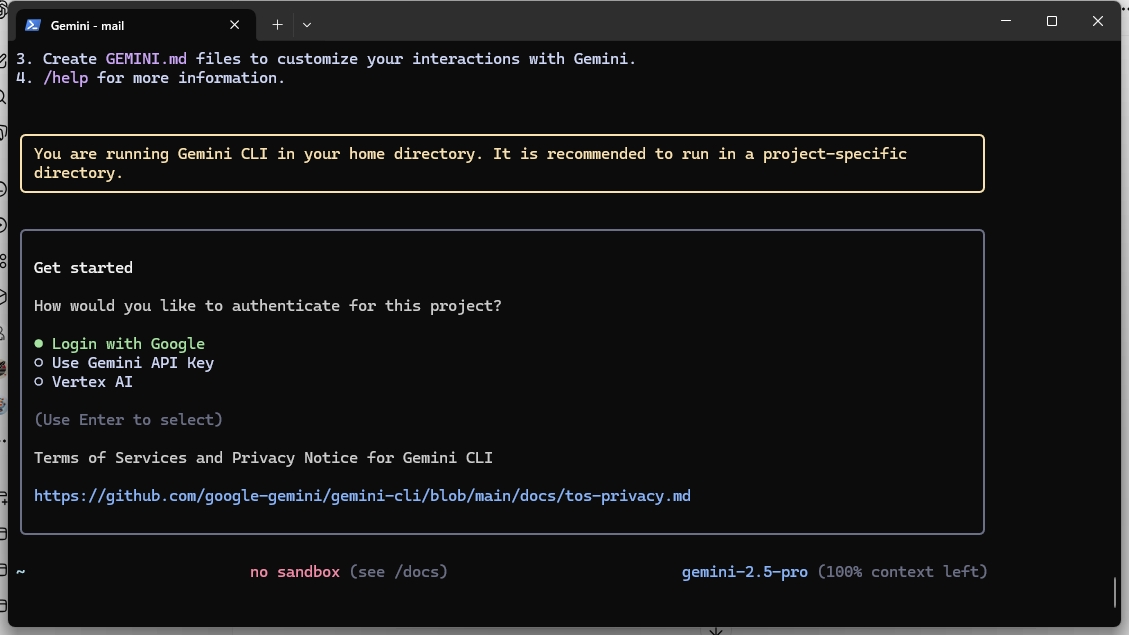Click the PowerShell icon in the tab

pos(32,25)
